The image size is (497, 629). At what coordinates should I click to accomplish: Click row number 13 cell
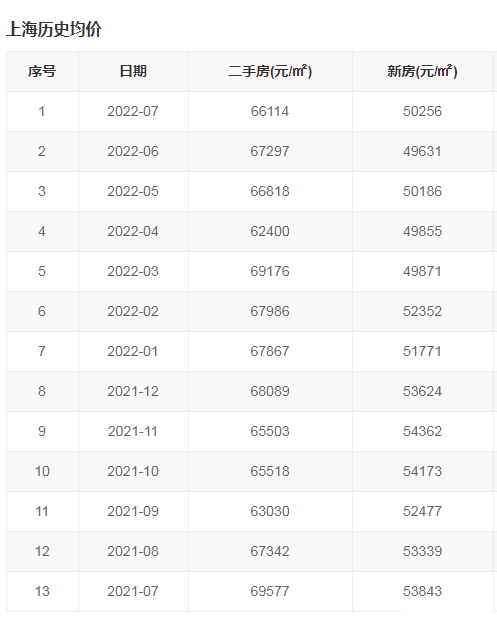coord(42,591)
